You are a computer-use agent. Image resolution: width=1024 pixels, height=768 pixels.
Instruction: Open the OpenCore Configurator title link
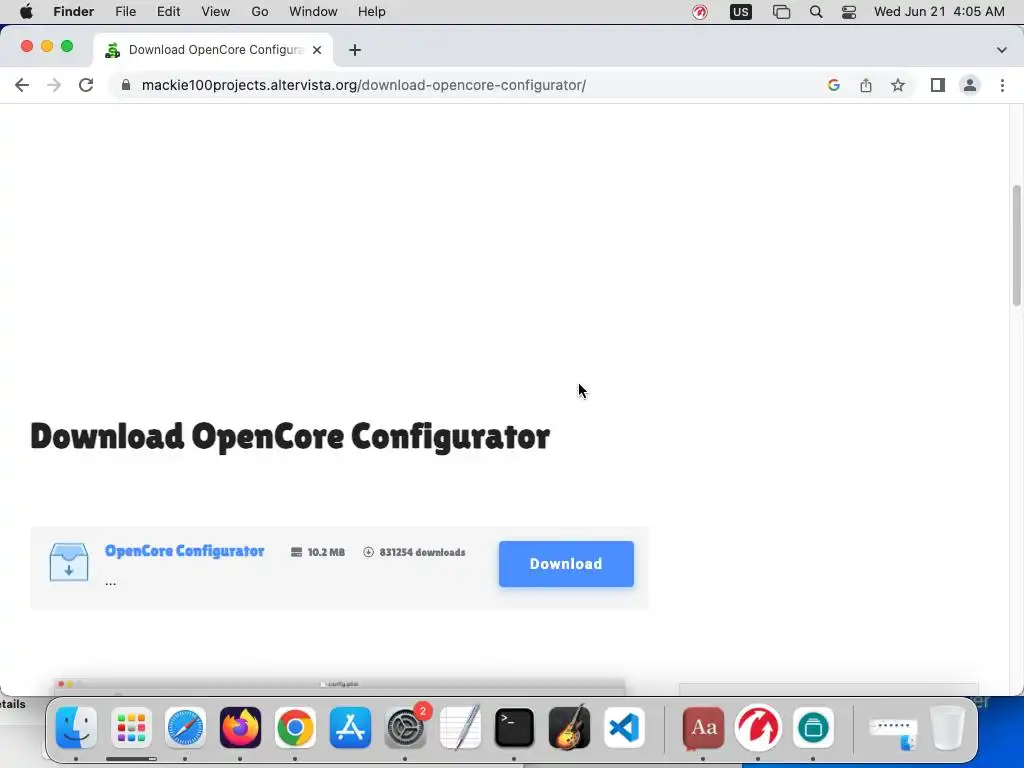(184, 551)
